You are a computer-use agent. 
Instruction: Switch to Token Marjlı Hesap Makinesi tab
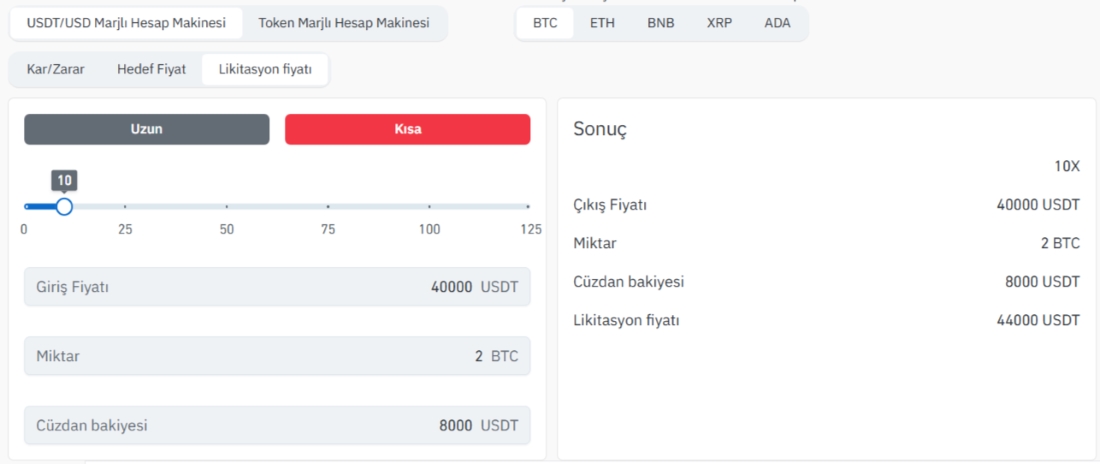[344, 23]
